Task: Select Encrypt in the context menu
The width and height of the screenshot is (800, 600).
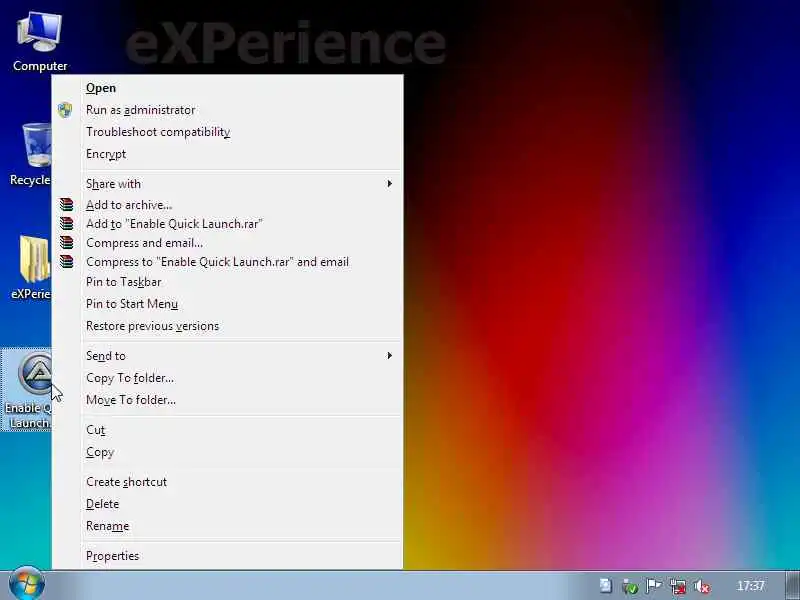Action: pyautogui.click(x=228, y=154)
